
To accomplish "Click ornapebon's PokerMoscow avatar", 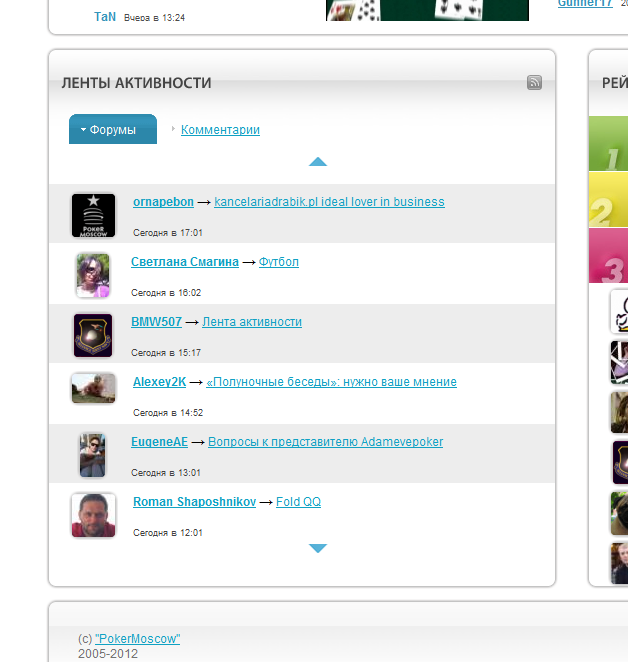I will click(93, 215).
